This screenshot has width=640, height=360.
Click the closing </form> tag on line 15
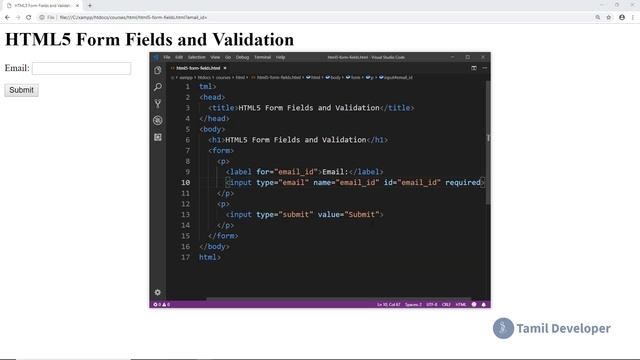click(223, 236)
